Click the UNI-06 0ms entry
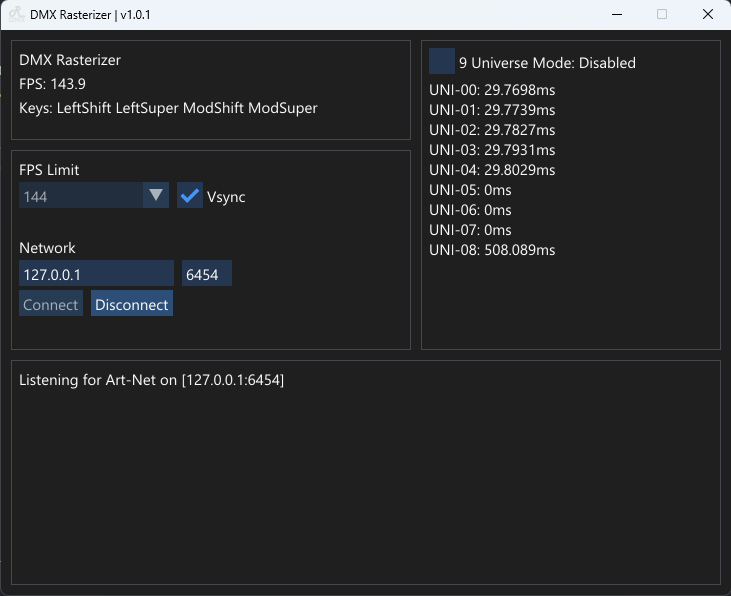The height and width of the screenshot is (596, 731). click(470, 210)
